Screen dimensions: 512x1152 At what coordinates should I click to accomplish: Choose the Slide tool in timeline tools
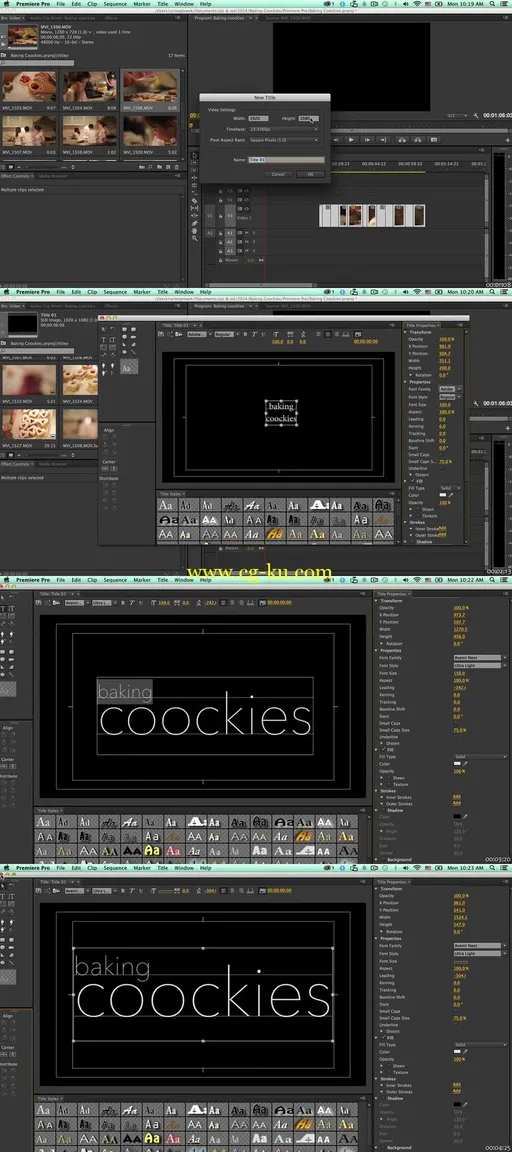(195, 215)
